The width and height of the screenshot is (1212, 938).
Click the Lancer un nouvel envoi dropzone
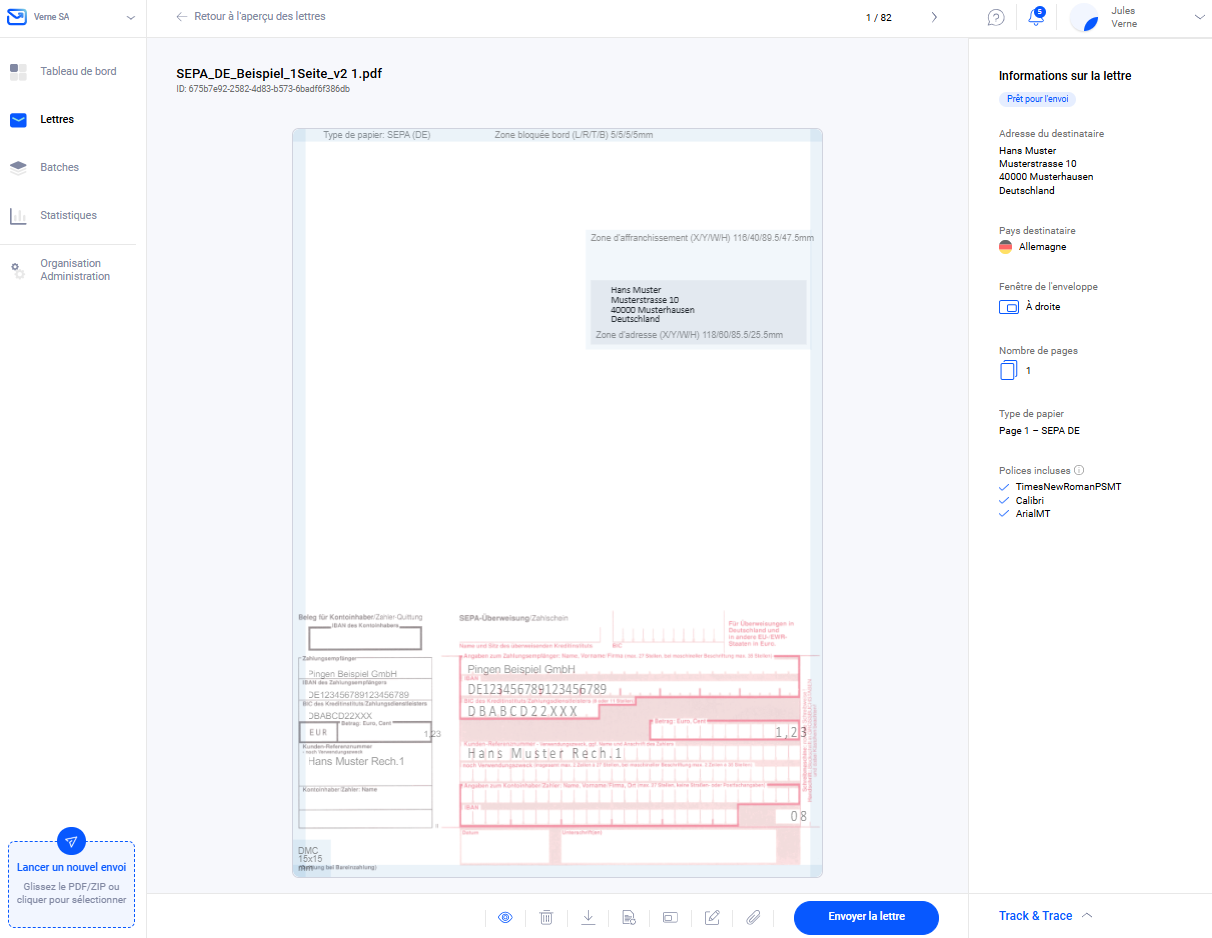click(71, 883)
